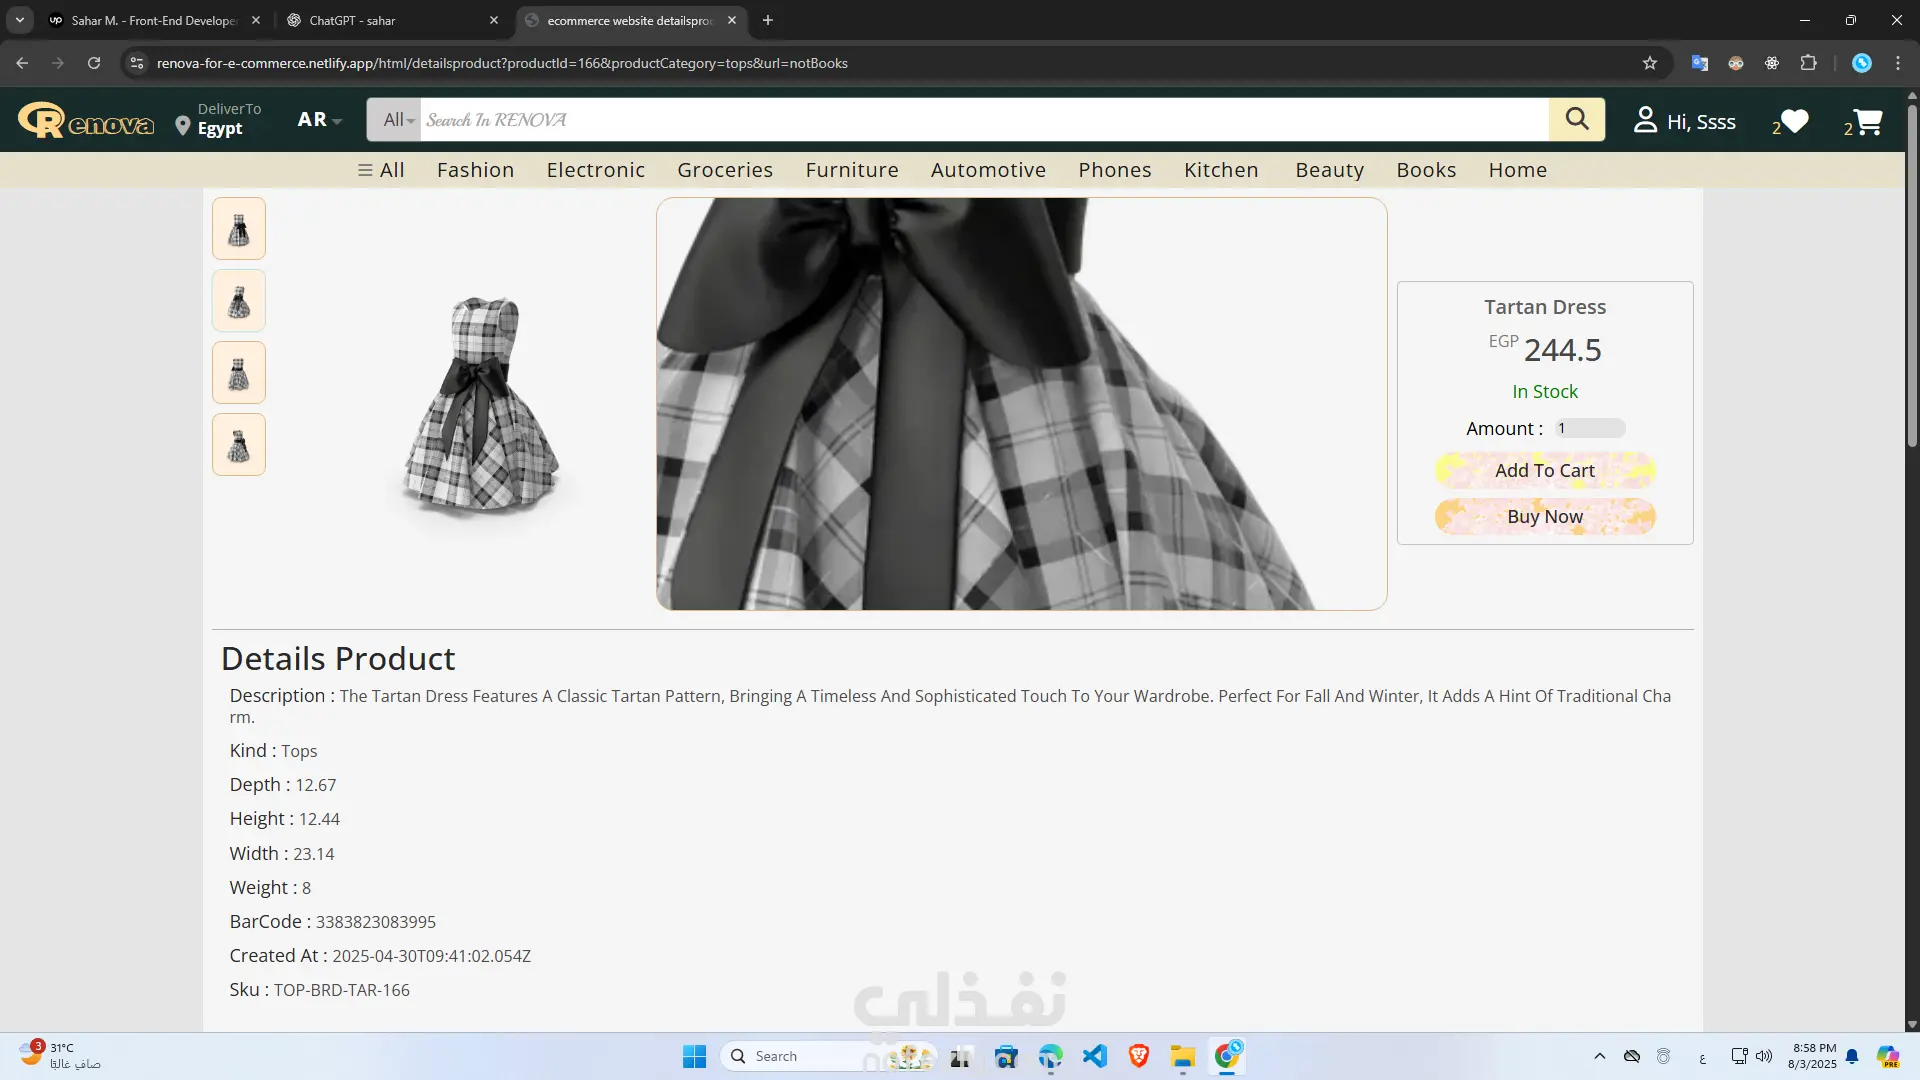
Task: Click the Buy Now button
Action: coord(1544,516)
